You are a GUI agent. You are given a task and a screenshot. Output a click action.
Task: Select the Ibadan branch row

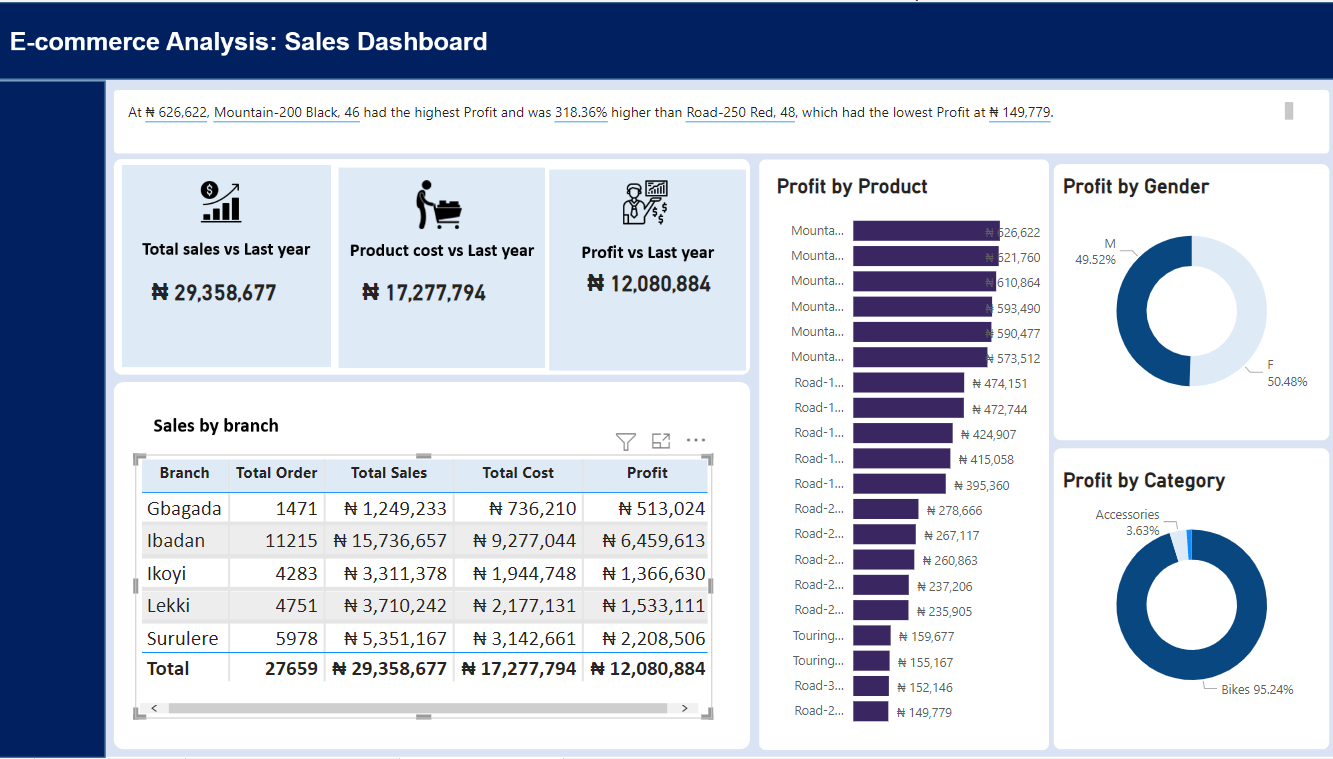(425, 540)
